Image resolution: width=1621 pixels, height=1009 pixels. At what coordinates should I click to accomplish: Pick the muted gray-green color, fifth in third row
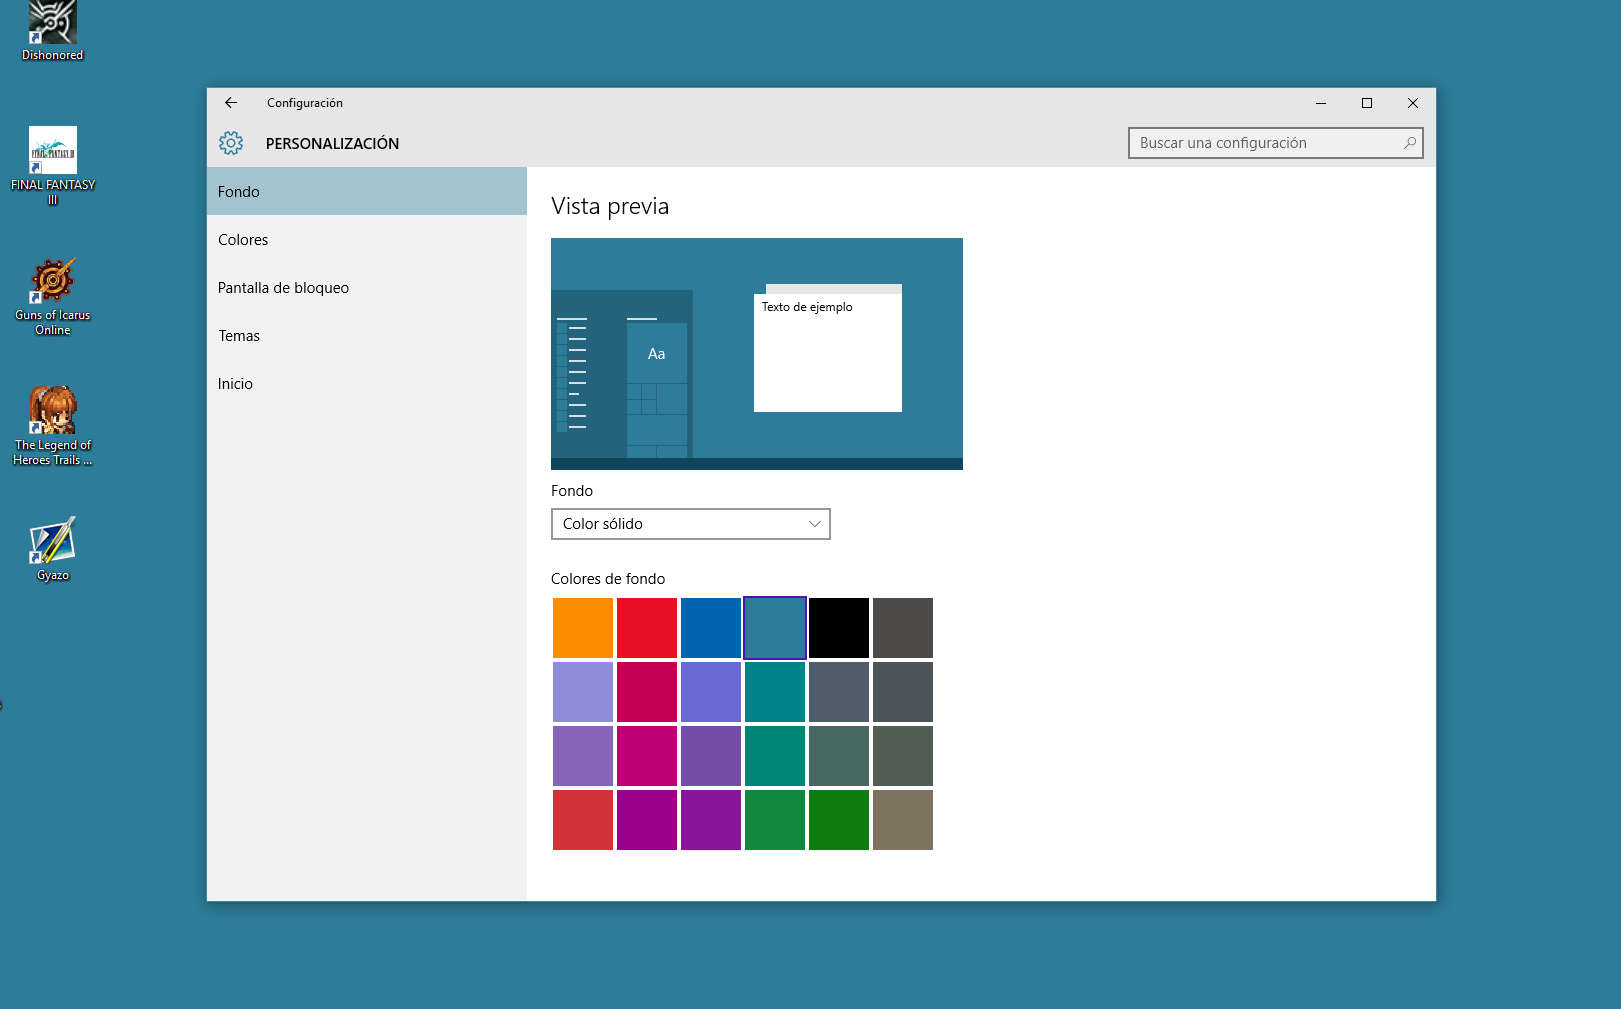click(x=839, y=756)
